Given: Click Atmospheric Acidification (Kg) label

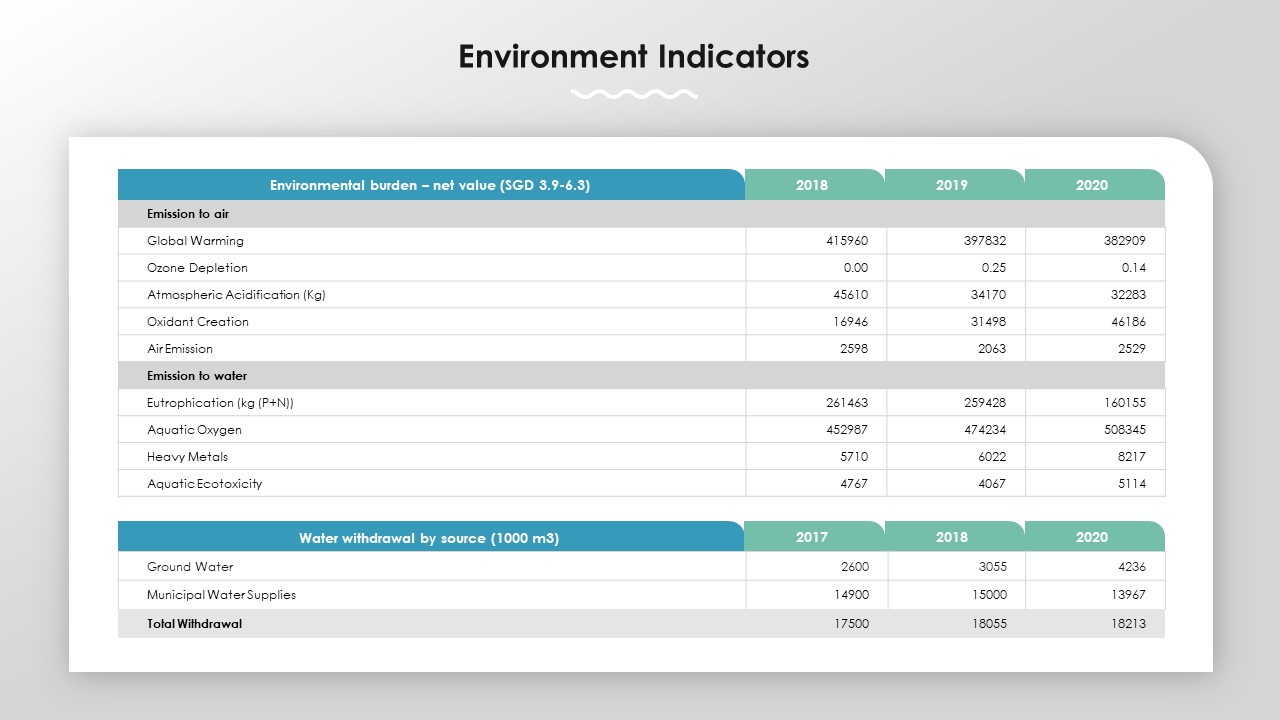Looking at the screenshot, I should coord(236,295).
